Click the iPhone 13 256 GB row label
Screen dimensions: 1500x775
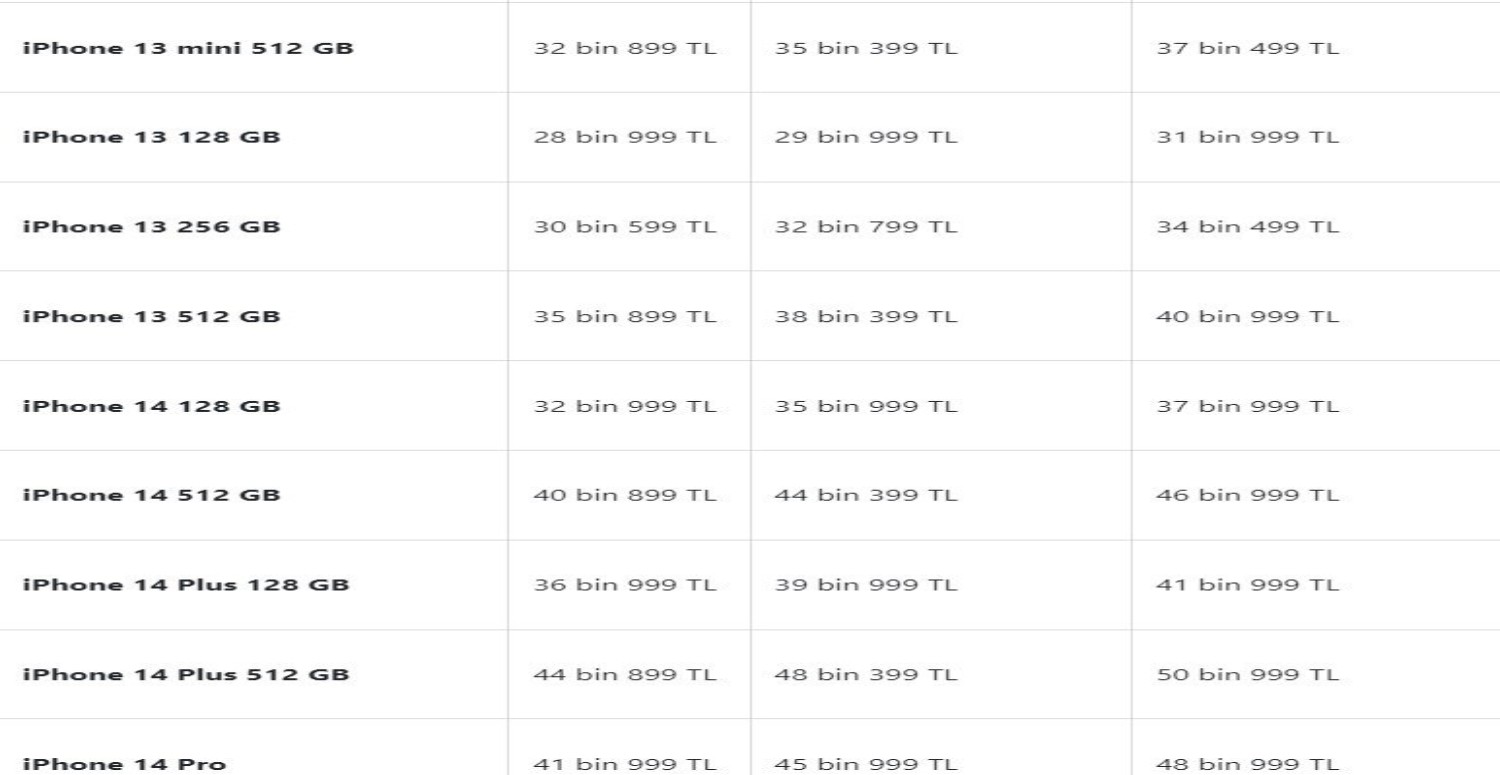tap(151, 227)
